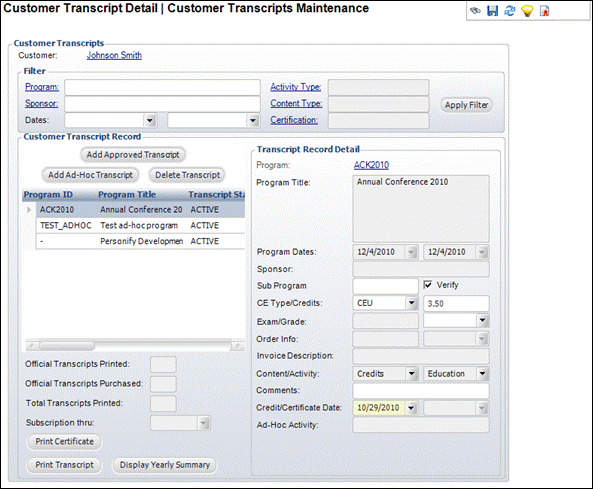593x489 pixels.
Task: Click Program ID column header
Action: pyautogui.click(x=48, y=194)
